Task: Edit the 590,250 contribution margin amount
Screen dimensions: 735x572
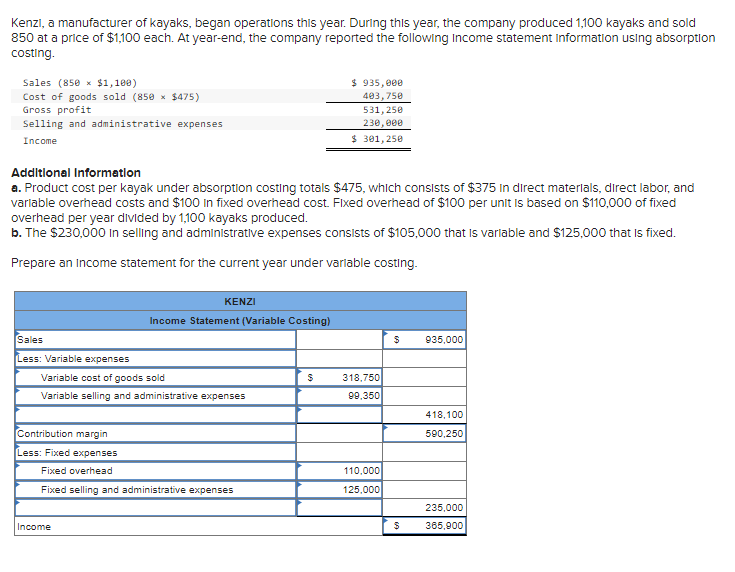Action: click(424, 433)
